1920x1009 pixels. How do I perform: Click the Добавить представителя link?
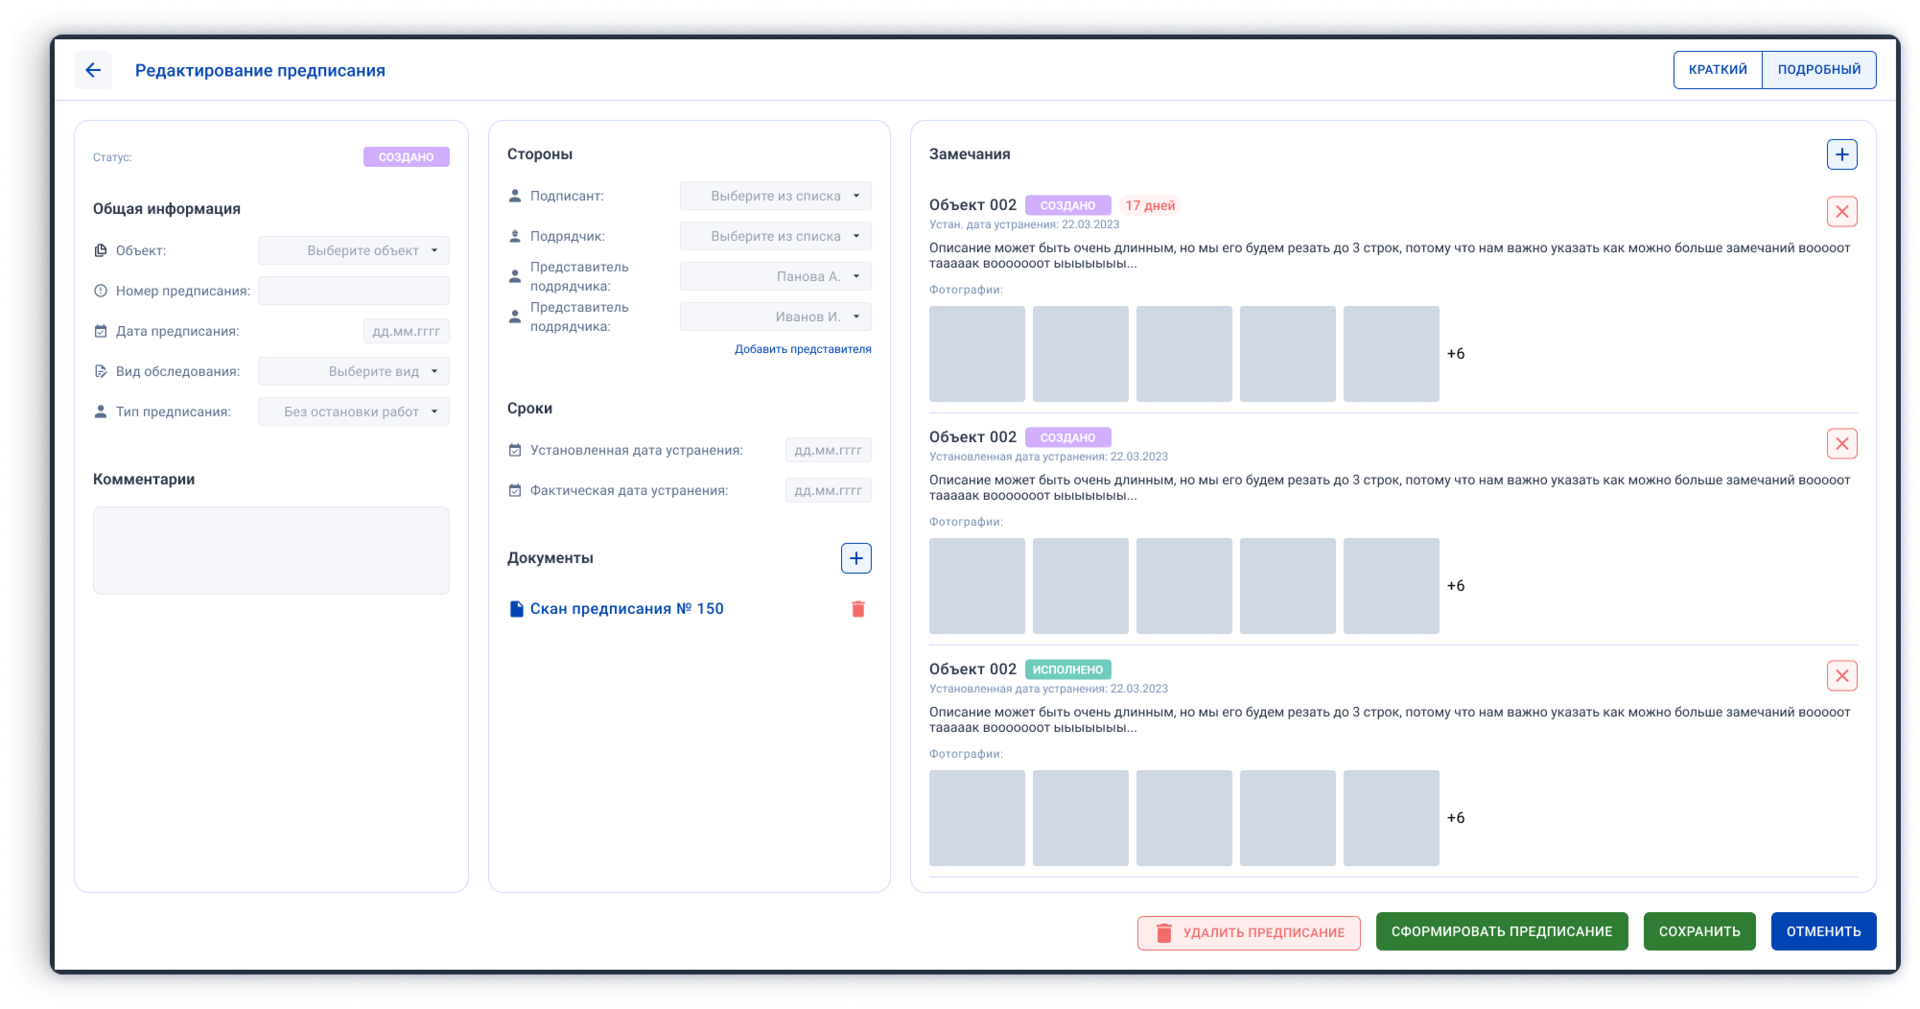[x=802, y=349]
